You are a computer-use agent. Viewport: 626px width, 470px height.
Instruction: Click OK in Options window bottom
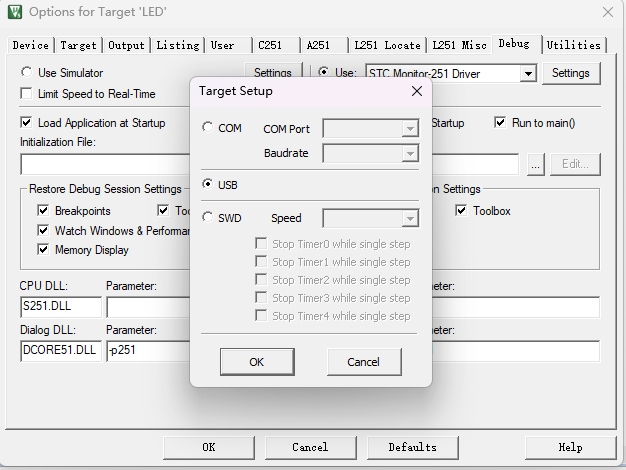click(209, 447)
